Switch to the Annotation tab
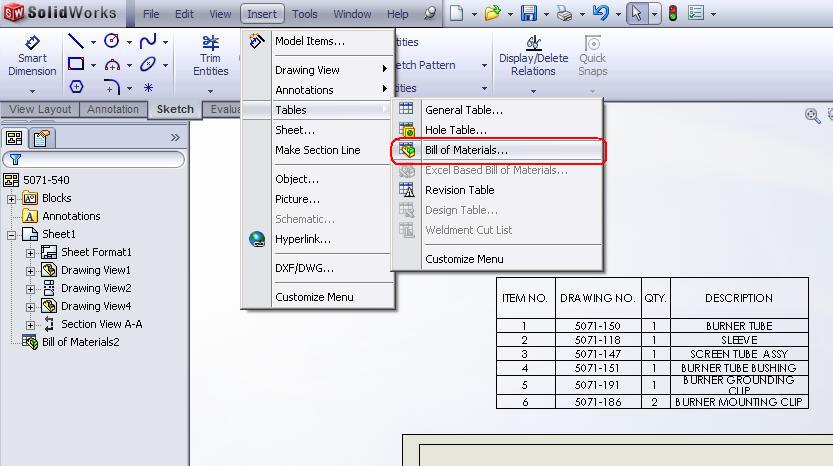833x466 pixels. 113,109
